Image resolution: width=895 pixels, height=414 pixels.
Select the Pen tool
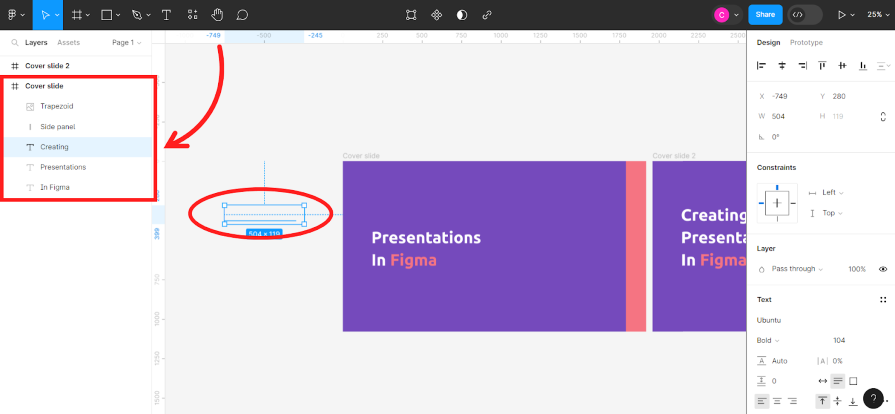(136, 15)
